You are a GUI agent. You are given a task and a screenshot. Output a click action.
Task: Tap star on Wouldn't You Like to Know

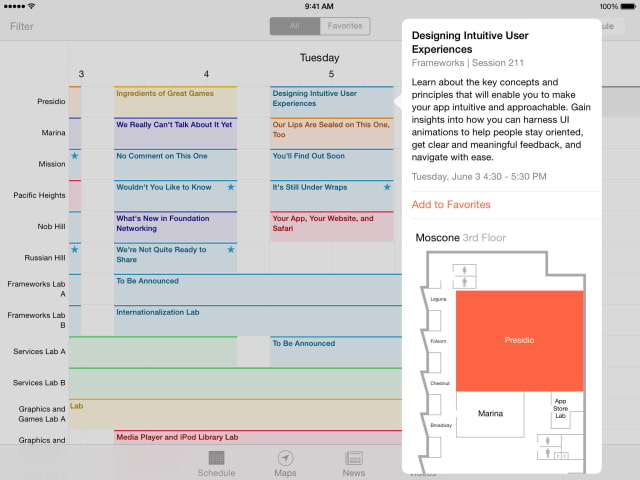[231, 187]
